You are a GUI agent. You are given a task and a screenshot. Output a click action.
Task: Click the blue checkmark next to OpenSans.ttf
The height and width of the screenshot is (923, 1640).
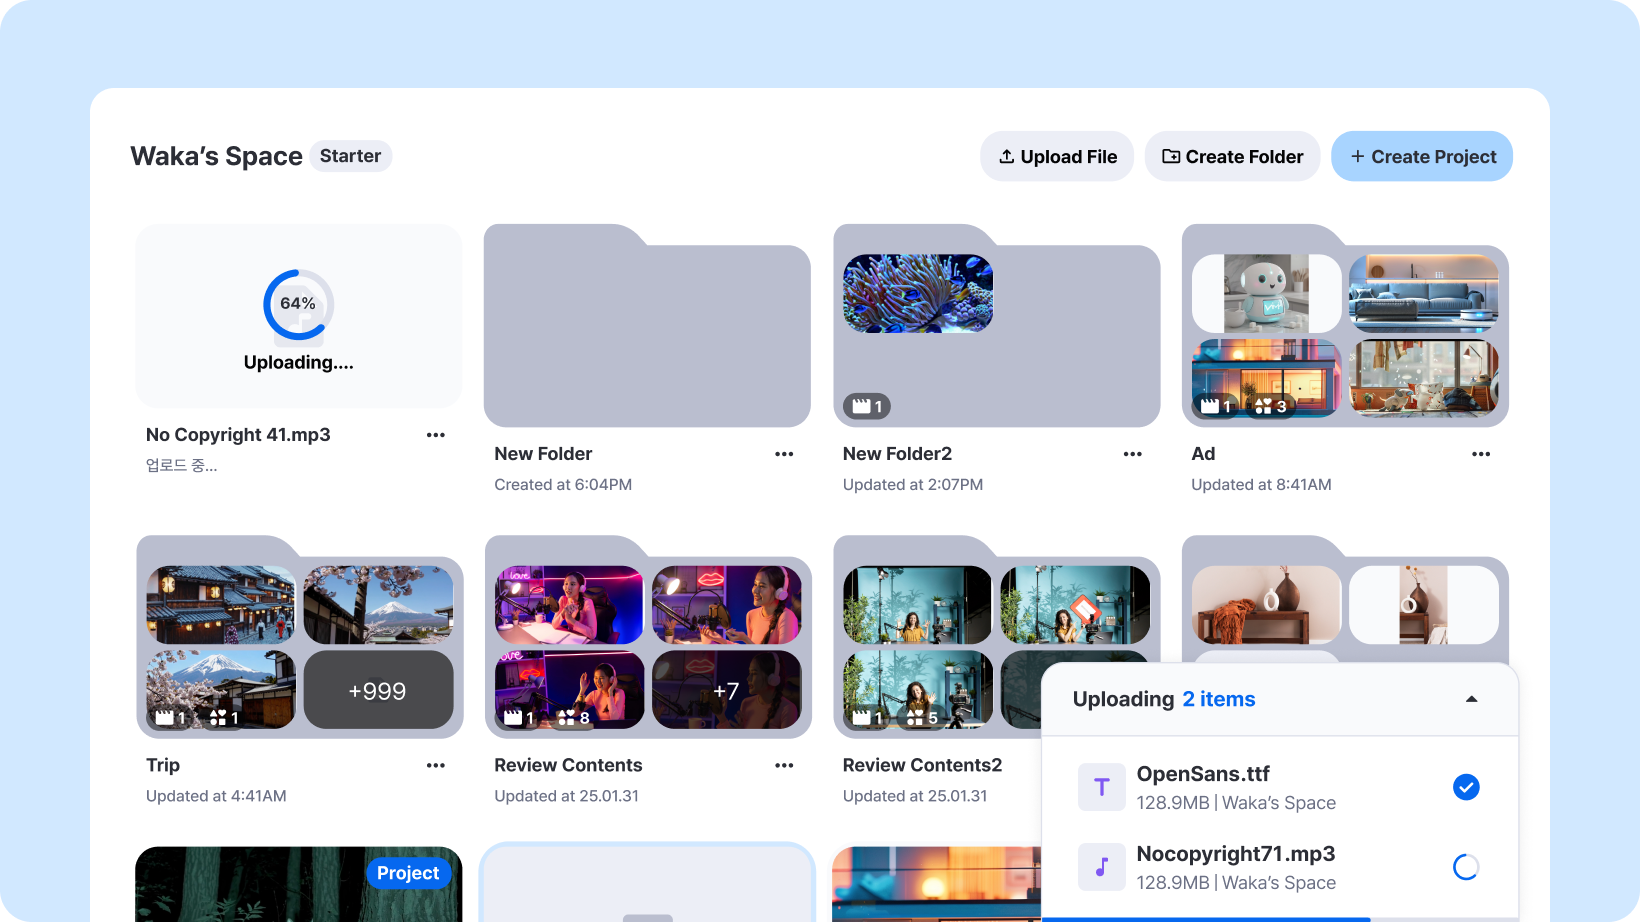pyautogui.click(x=1466, y=787)
